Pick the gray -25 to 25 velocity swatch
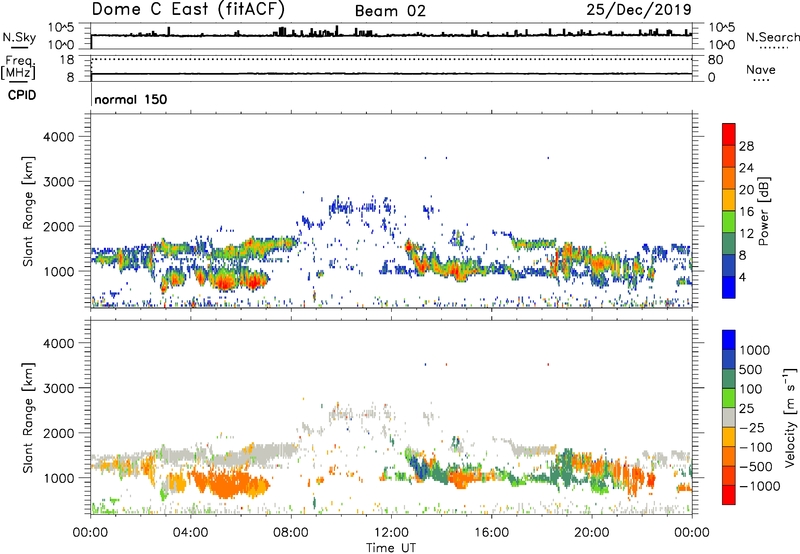 coord(729,417)
